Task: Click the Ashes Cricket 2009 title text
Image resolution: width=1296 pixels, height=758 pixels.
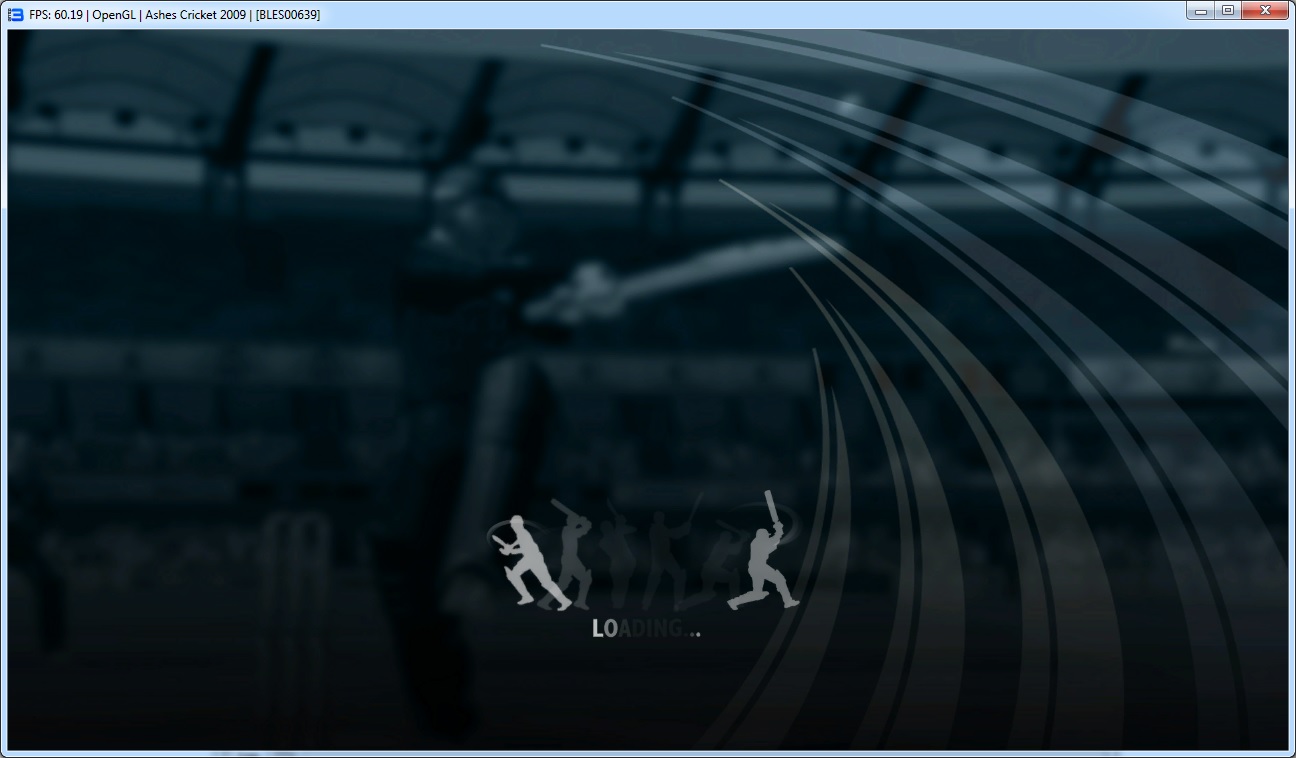Action: tap(195, 14)
